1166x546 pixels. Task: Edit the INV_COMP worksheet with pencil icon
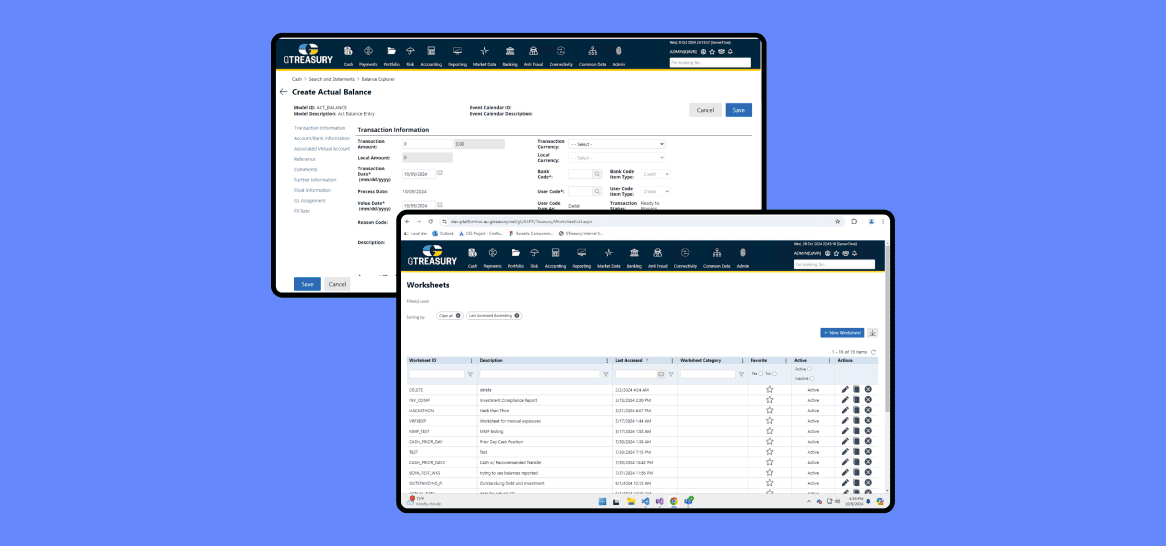(x=845, y=400)
